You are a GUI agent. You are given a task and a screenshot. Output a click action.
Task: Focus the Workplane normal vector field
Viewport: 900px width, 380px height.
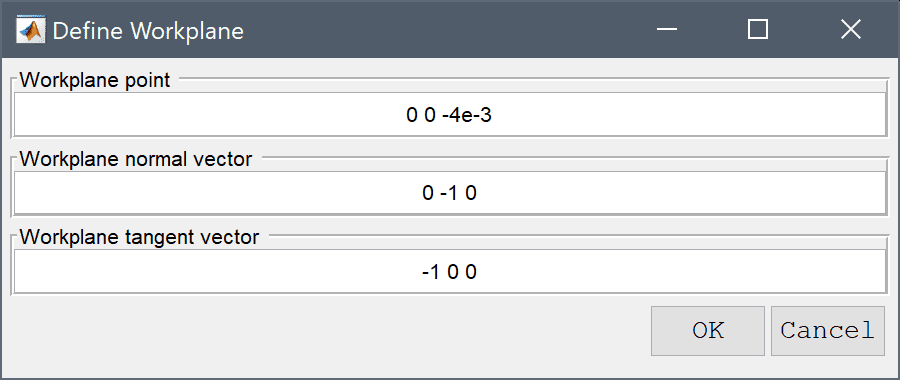(x=450, y=193)
